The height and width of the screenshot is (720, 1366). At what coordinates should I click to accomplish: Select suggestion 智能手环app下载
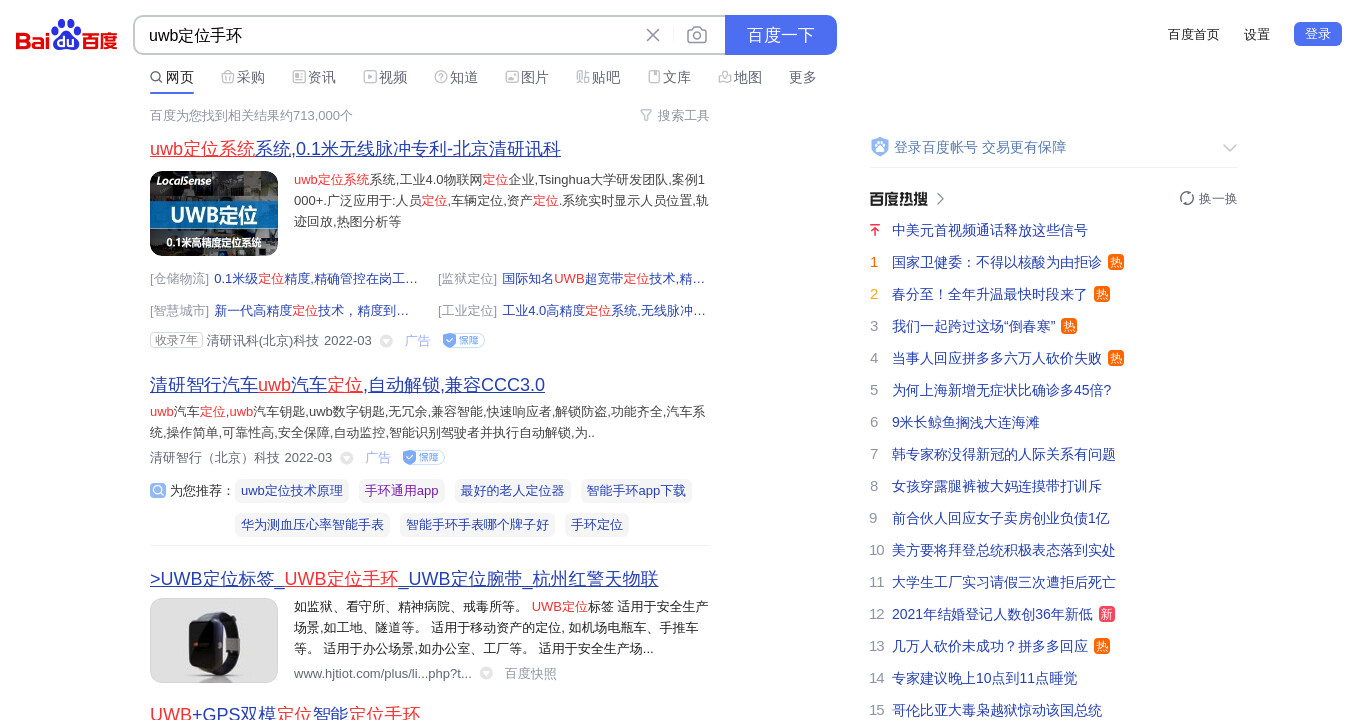636,491
